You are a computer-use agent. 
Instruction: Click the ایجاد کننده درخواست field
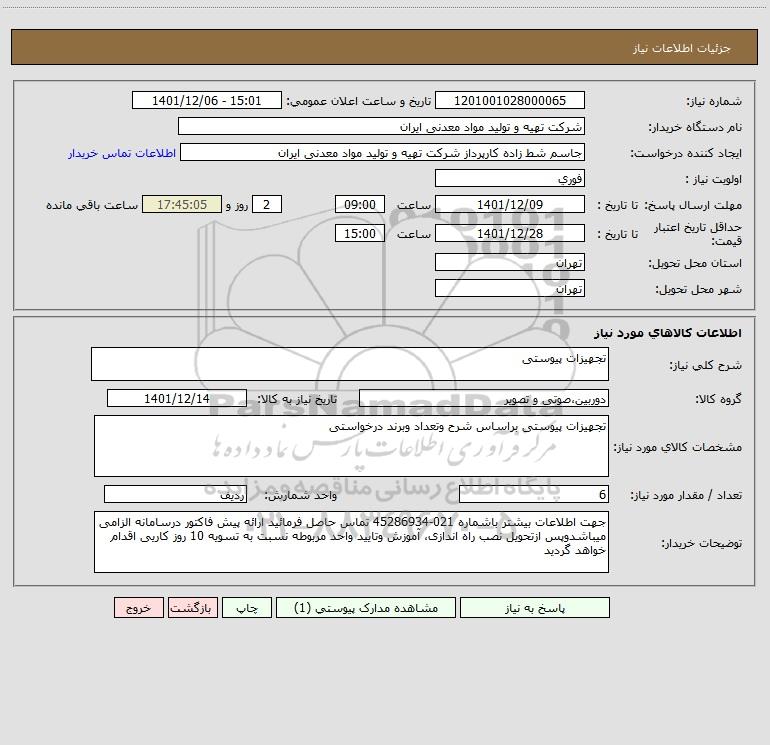coord(383,152)
